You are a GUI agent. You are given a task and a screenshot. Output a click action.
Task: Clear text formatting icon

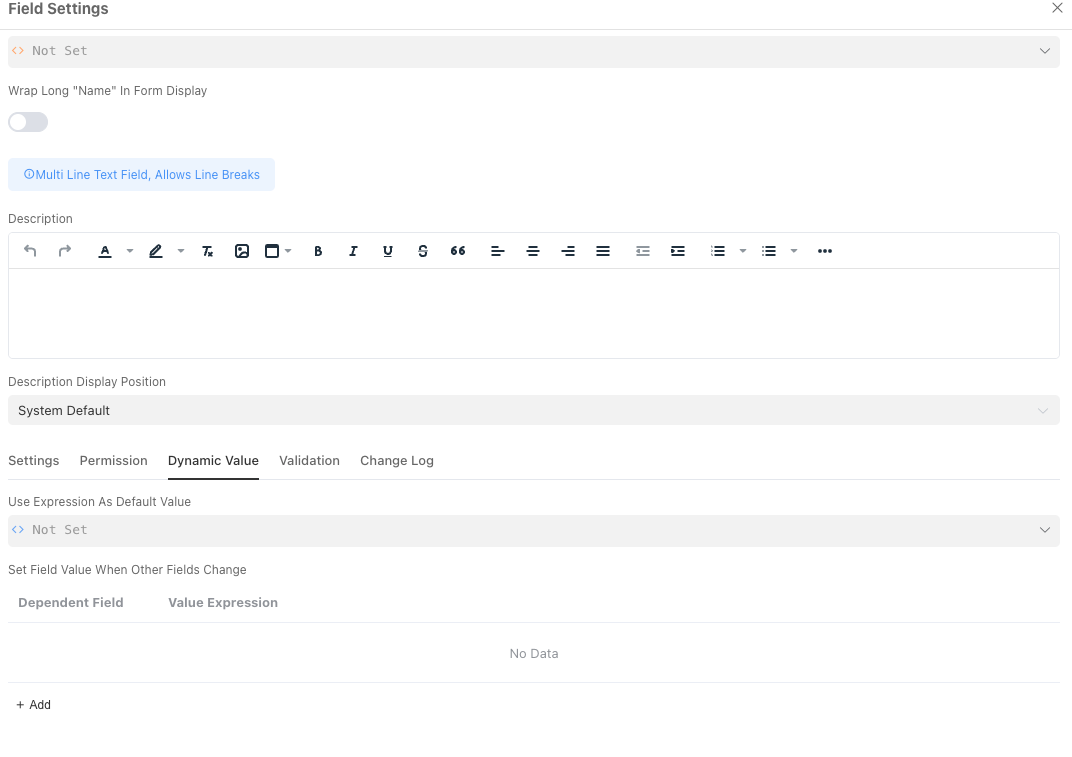[x=208, y=251]
